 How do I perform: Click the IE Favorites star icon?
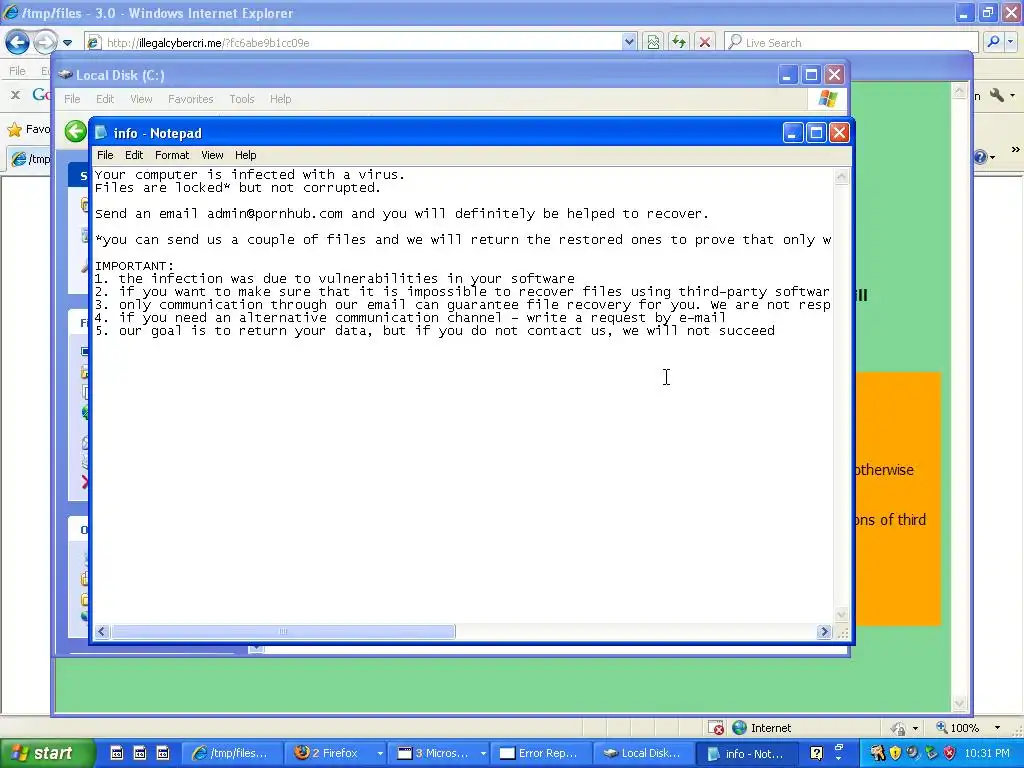(14, 129)
